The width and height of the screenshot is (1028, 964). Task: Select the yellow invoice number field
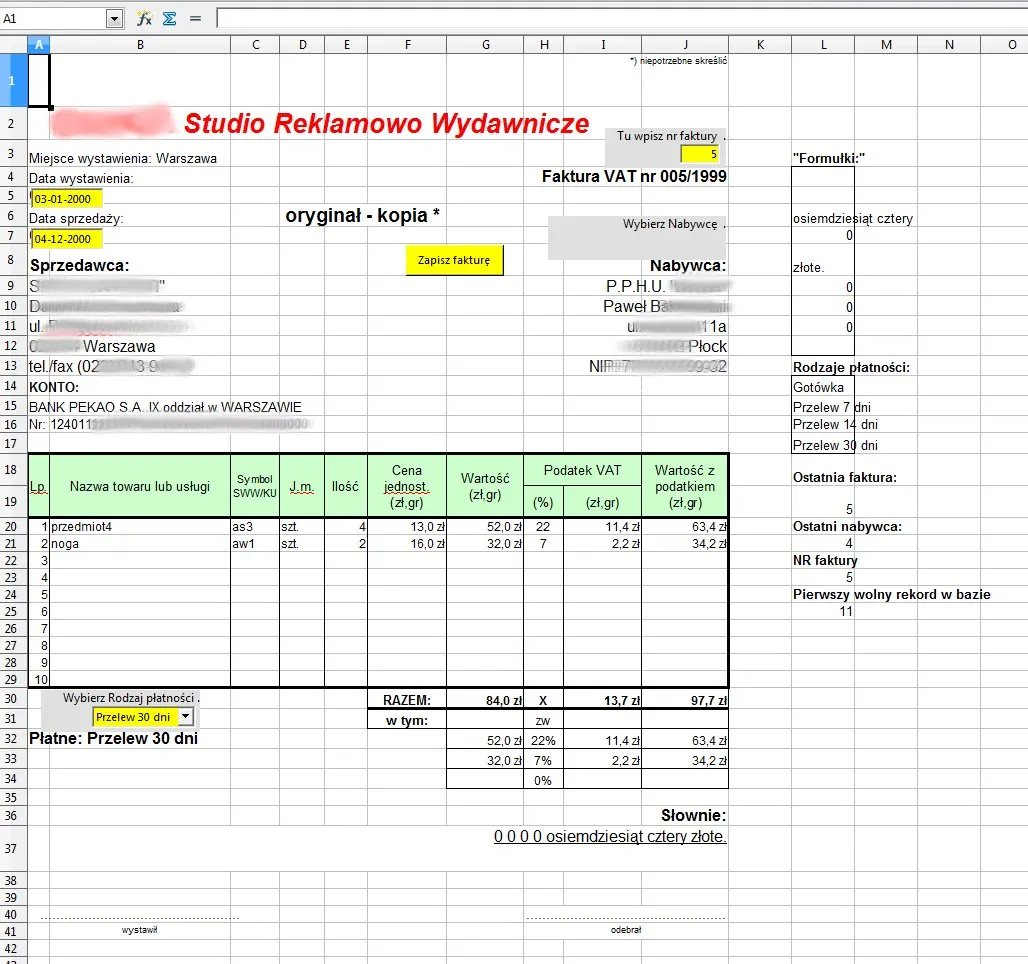[700, 154]
